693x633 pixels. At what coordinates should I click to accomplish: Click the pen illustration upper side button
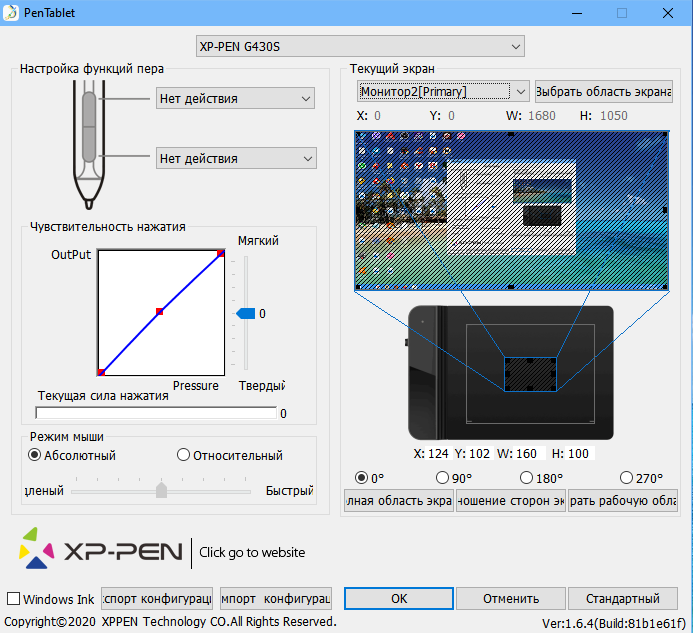point(89,109)
